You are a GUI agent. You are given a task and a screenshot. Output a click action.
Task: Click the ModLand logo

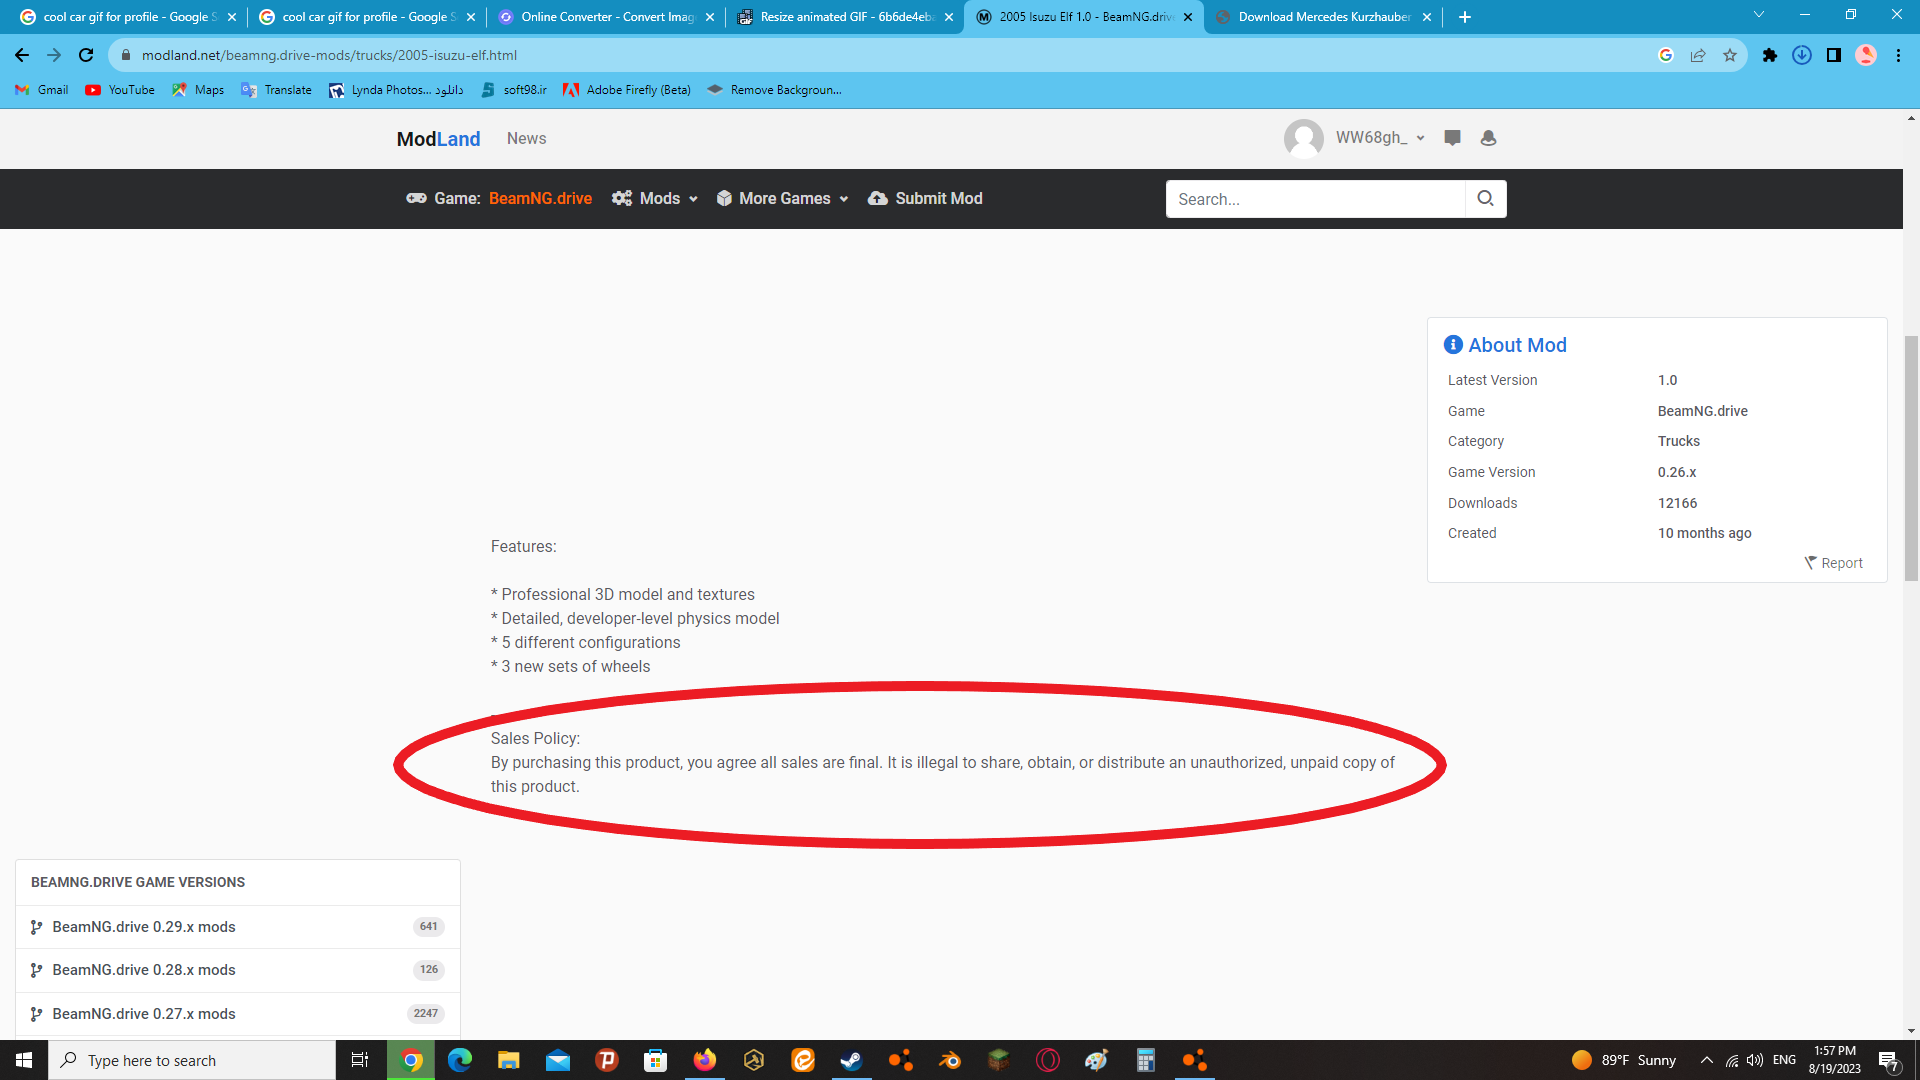438,139
